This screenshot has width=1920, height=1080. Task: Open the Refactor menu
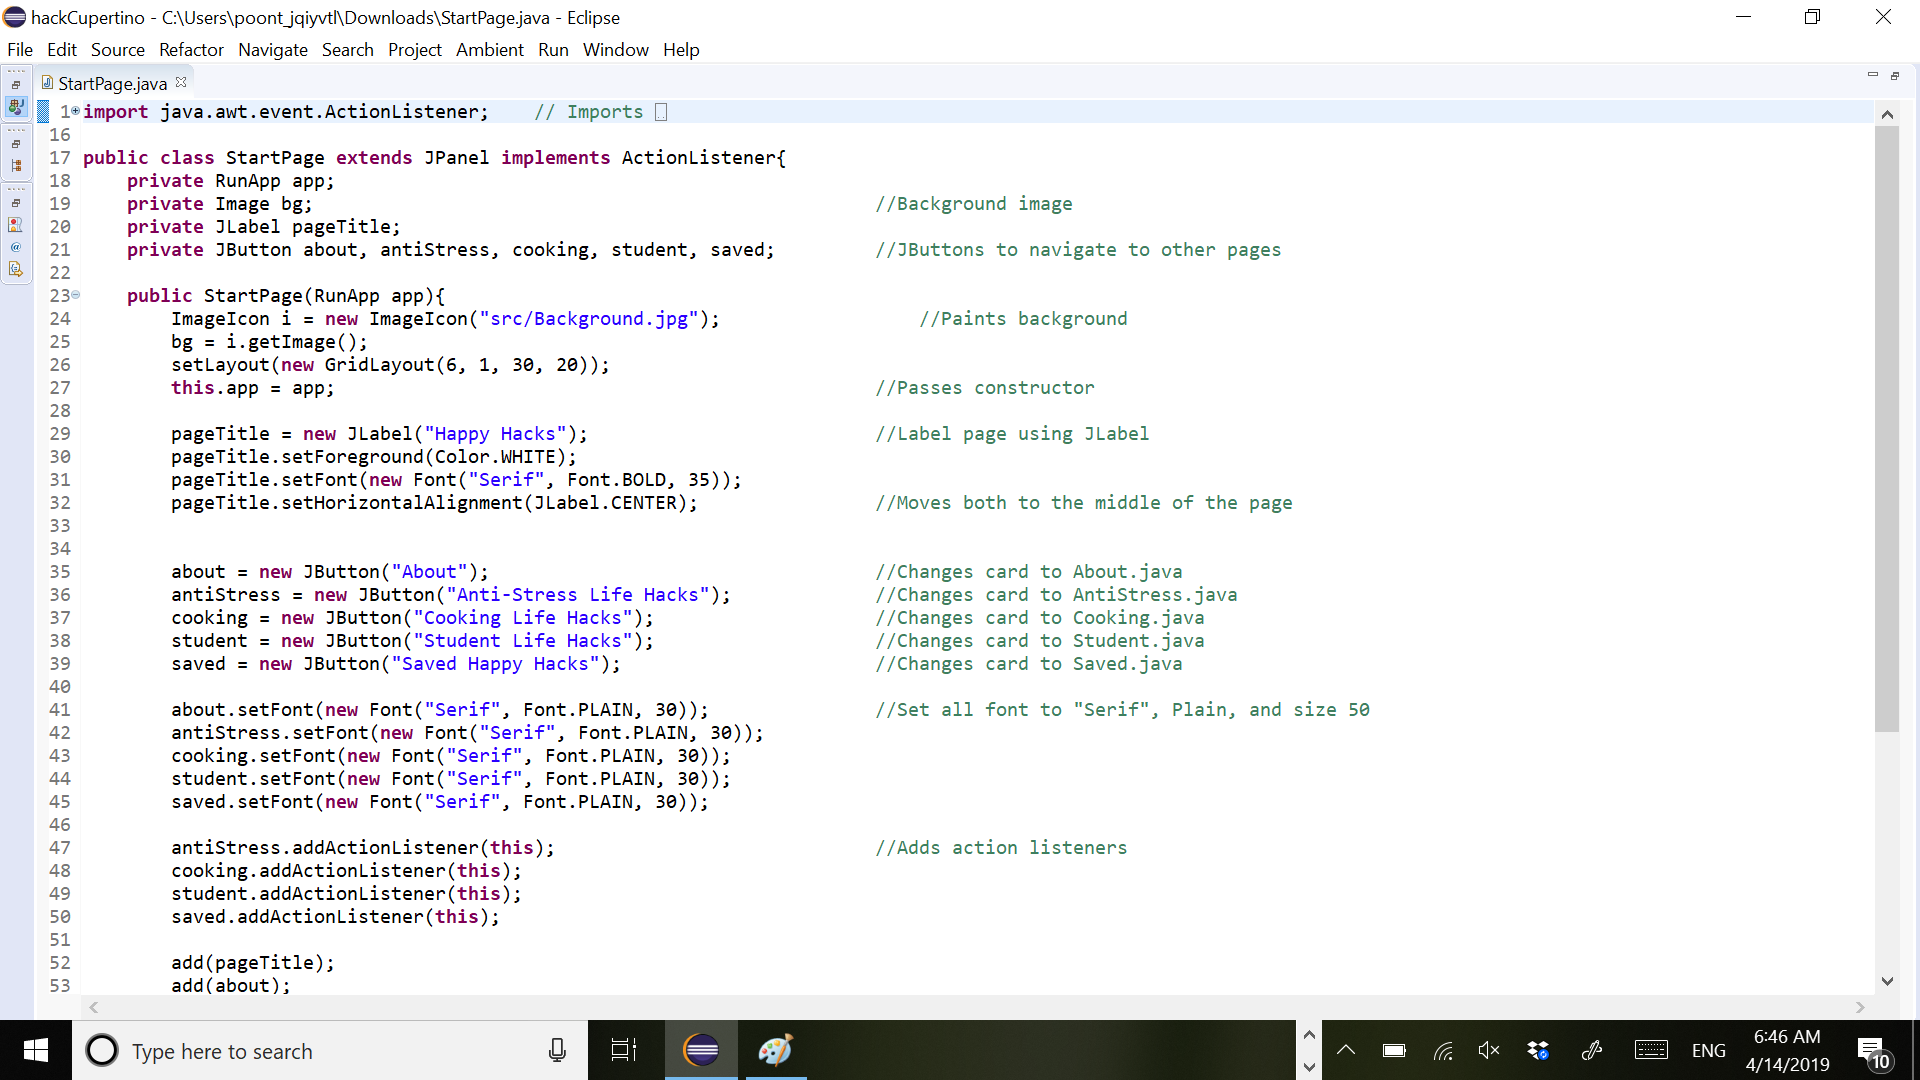pyautogui.click(x=190, y=50)
